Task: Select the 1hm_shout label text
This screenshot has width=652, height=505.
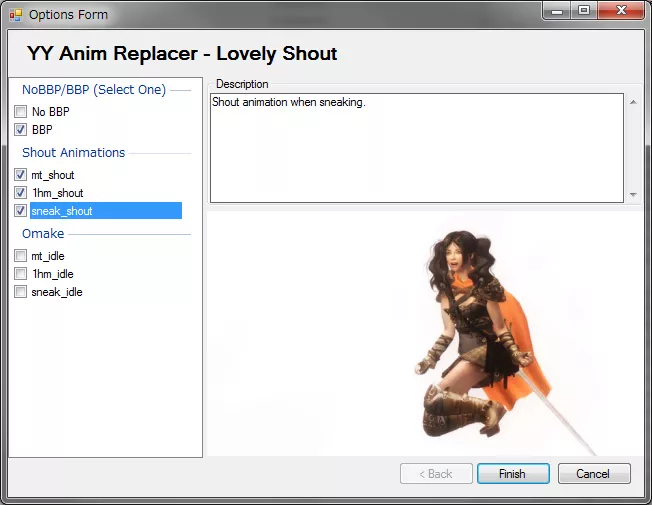Action: (57, 193)
